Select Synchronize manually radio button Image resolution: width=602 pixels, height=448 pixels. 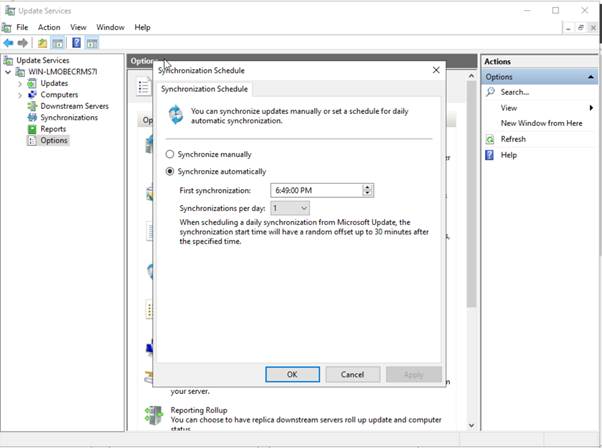coord(170,154)
